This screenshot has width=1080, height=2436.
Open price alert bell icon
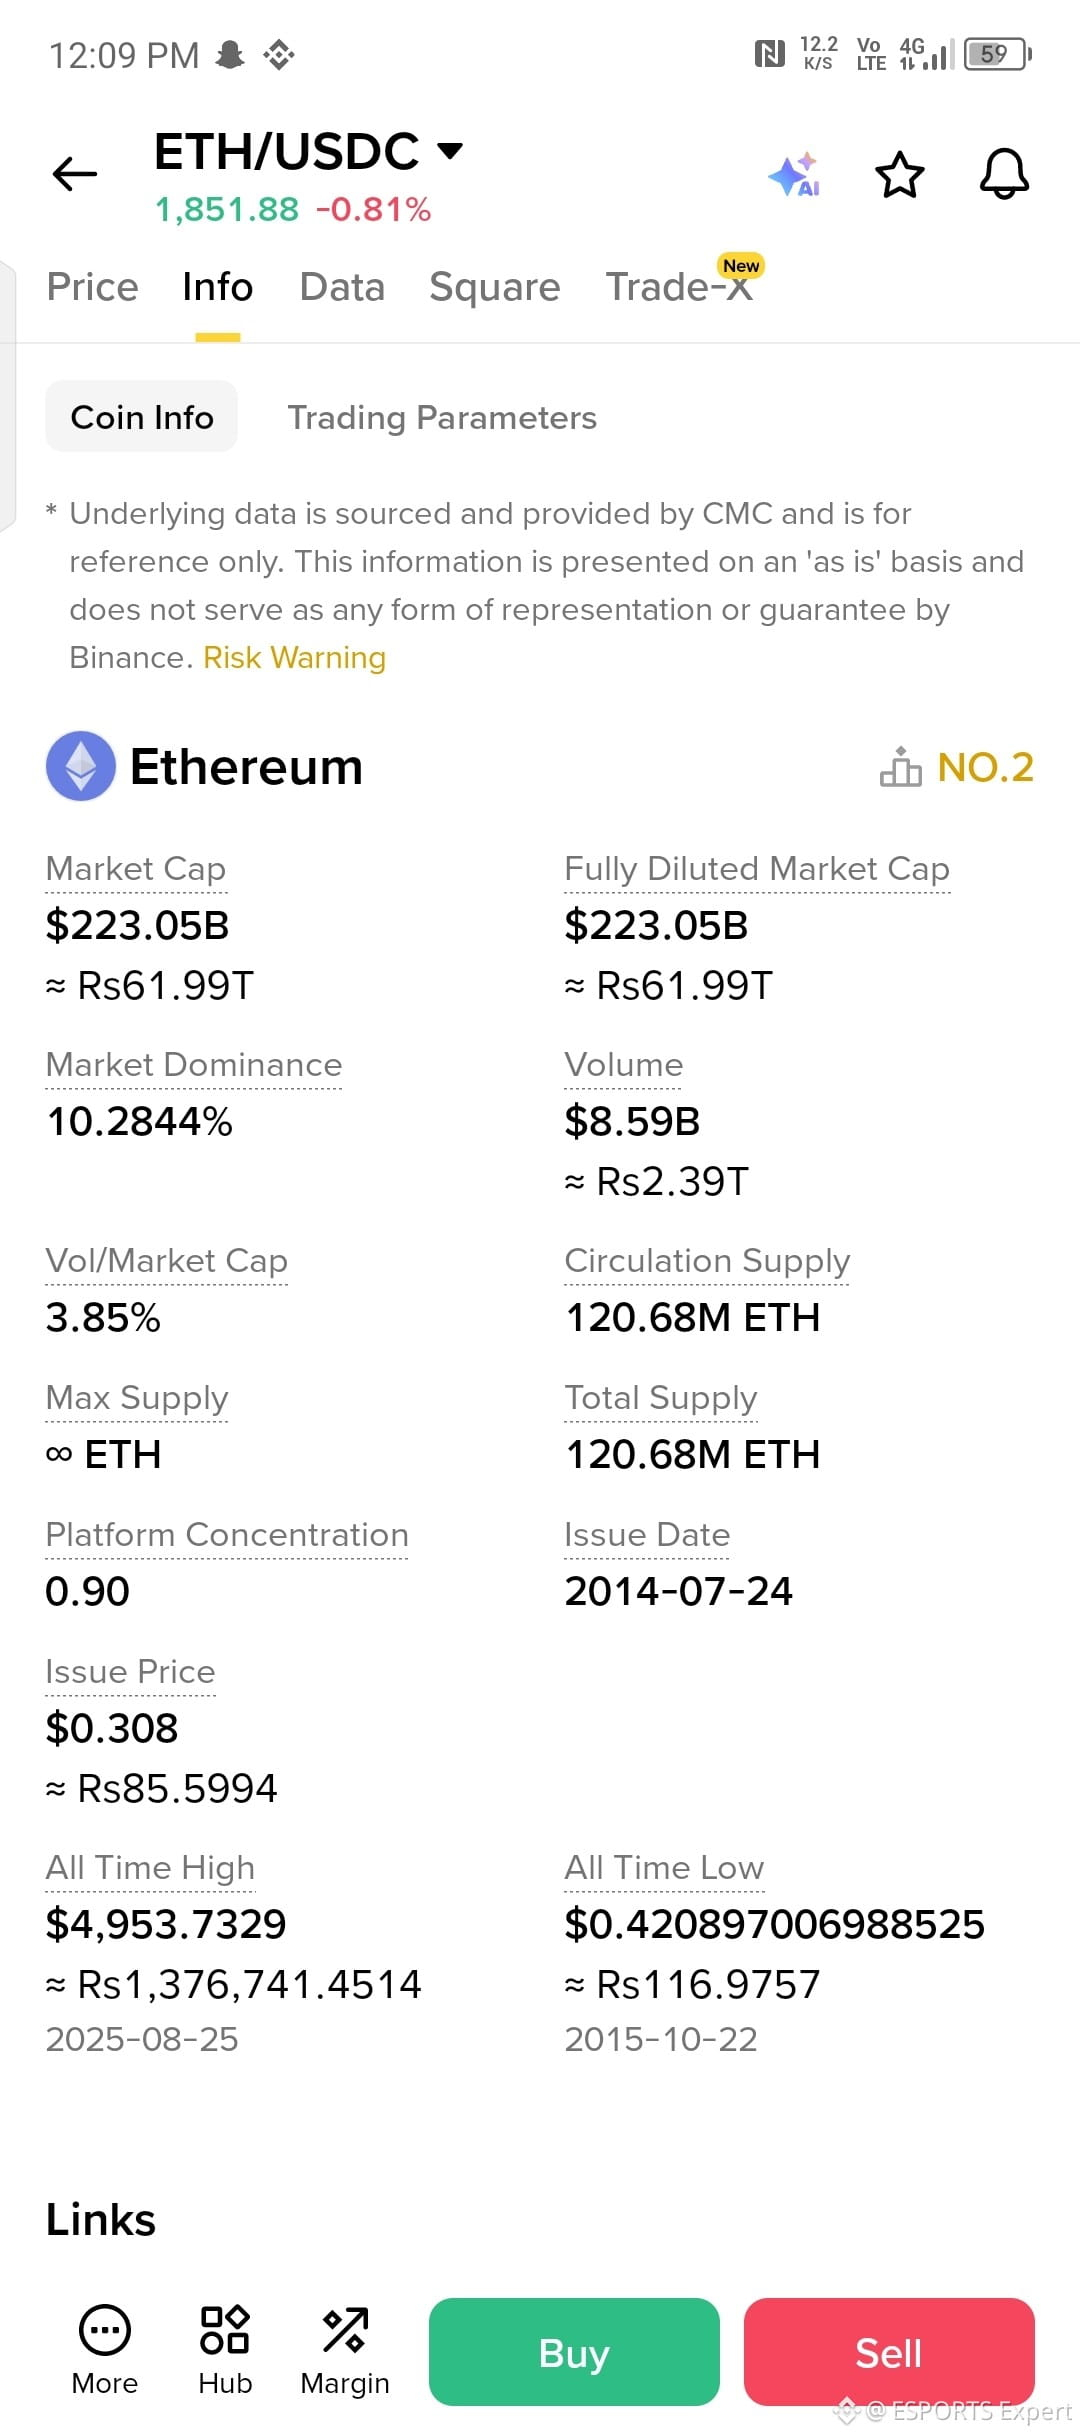[1004, 175]
